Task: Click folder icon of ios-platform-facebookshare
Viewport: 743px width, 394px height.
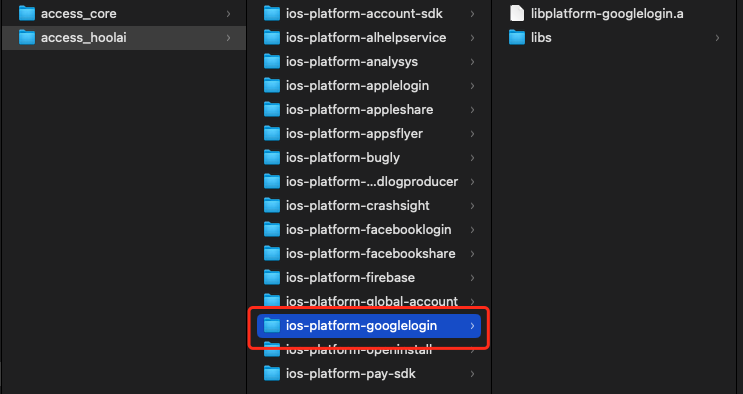Action: tap(272, 254)
